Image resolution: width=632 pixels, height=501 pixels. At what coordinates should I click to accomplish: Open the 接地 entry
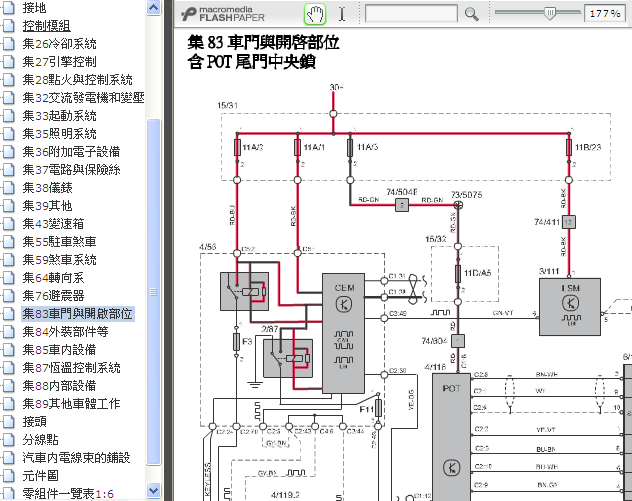[x=34, y=8]
